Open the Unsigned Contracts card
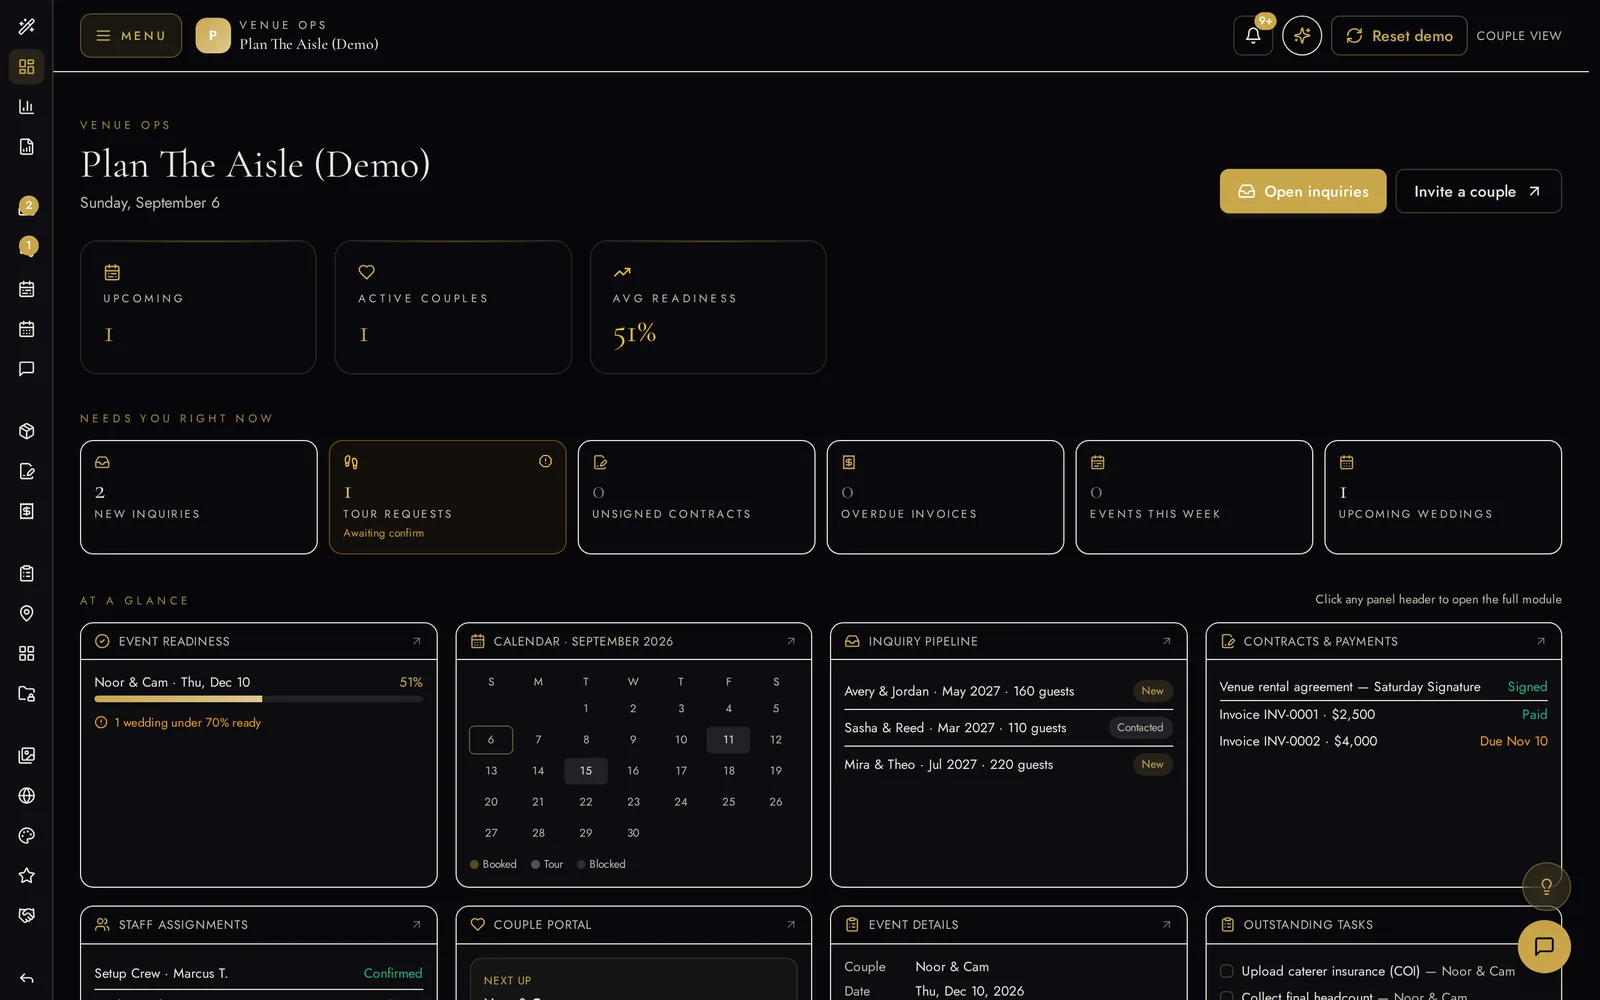 (x=696, y=497)
